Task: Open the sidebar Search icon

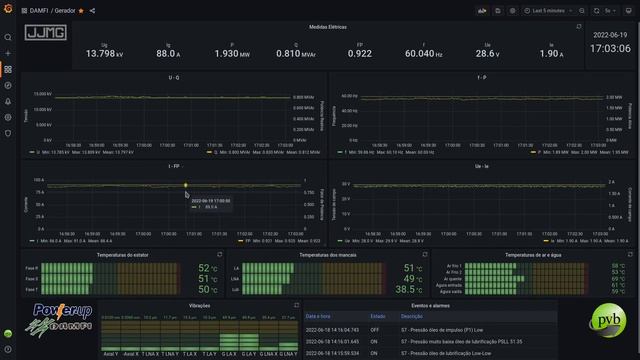Action: 8,38
